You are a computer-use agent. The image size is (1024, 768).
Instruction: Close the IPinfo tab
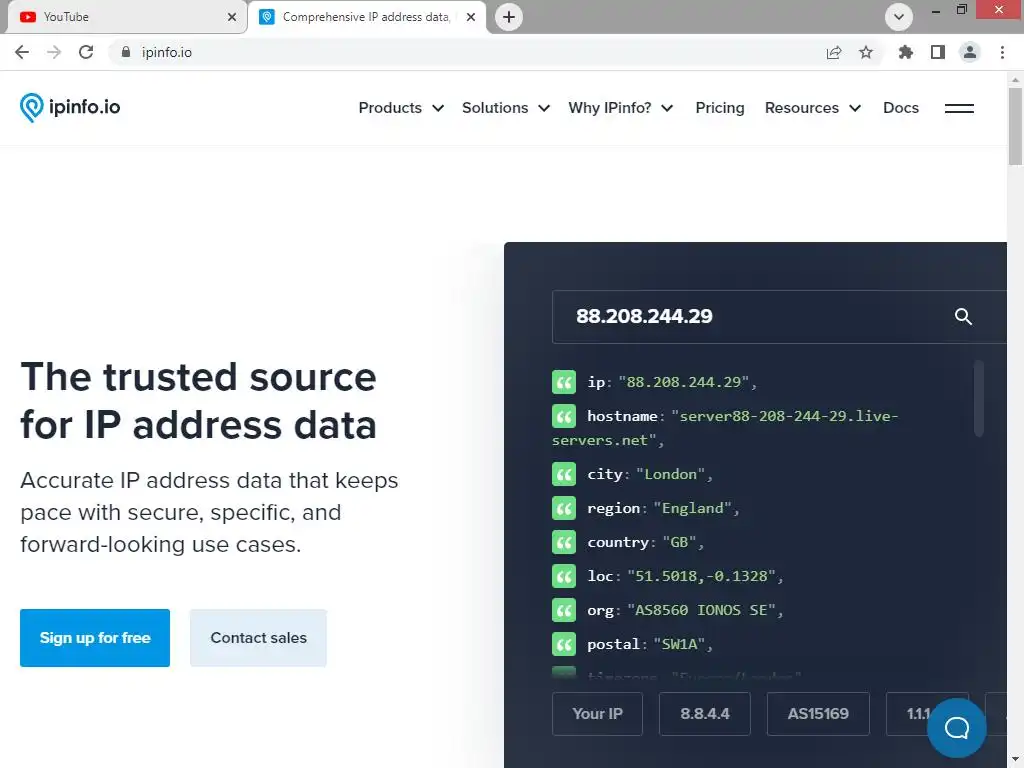click(471, 17)
